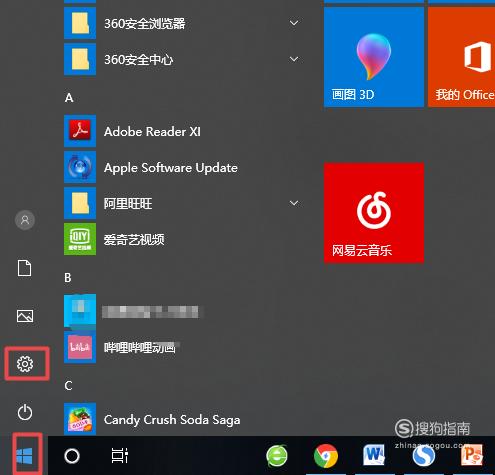Select the 阿里旺旺 label

(128, 203)
